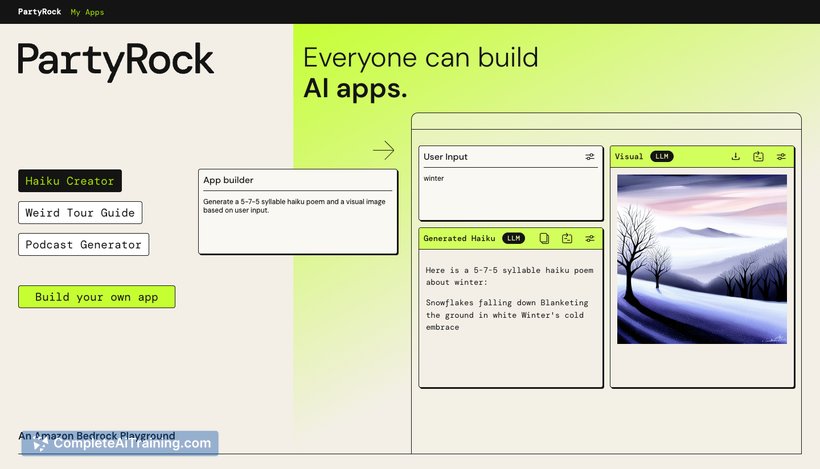Image resolution: width=820 pixels, height=469 pixels.
Task: Select the Weird Tour Guide example
Action: pyautogui.click(x=80, y=213)
